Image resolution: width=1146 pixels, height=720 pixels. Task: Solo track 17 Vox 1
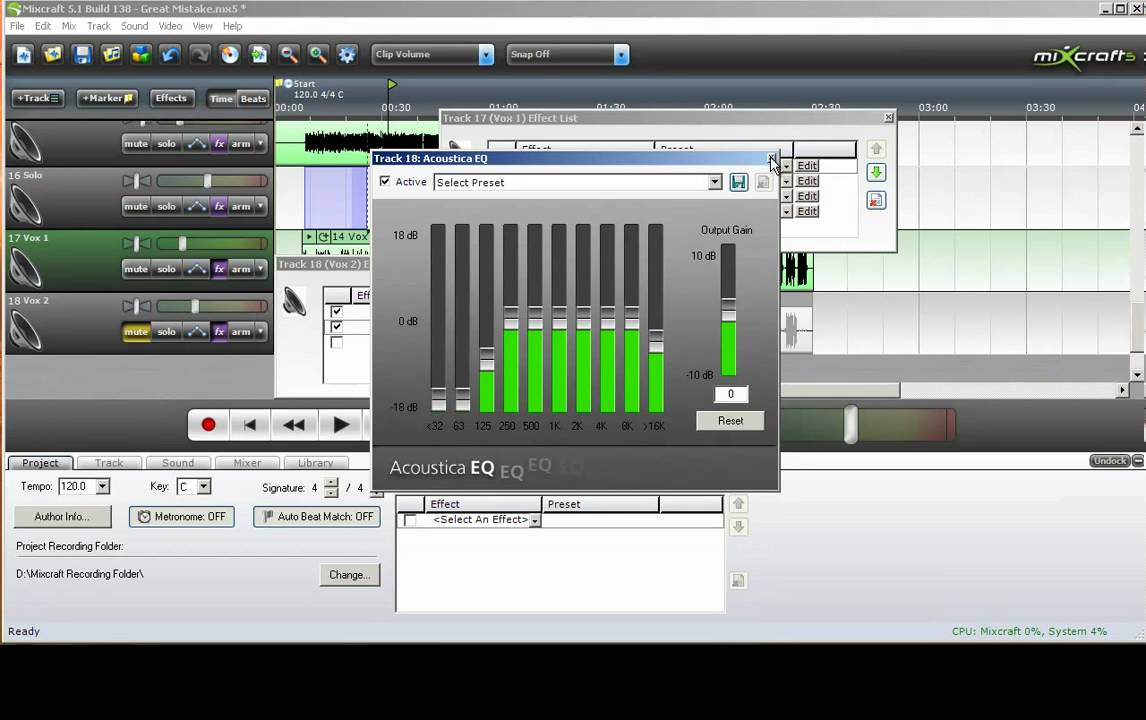[167, 269]
